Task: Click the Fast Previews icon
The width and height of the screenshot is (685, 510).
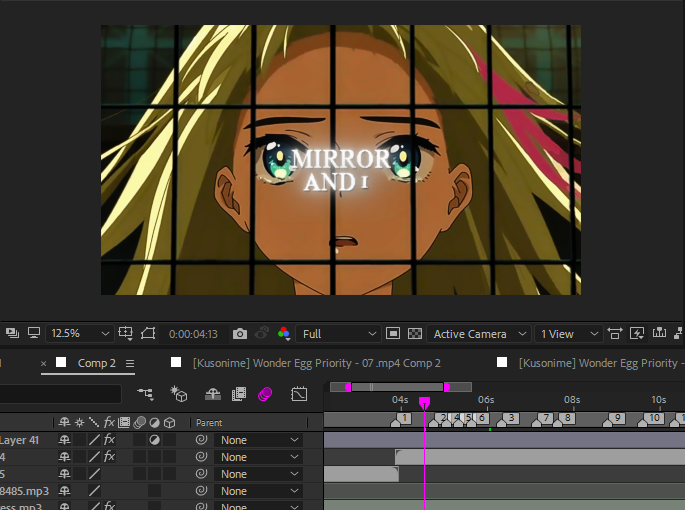Action: 637,334
